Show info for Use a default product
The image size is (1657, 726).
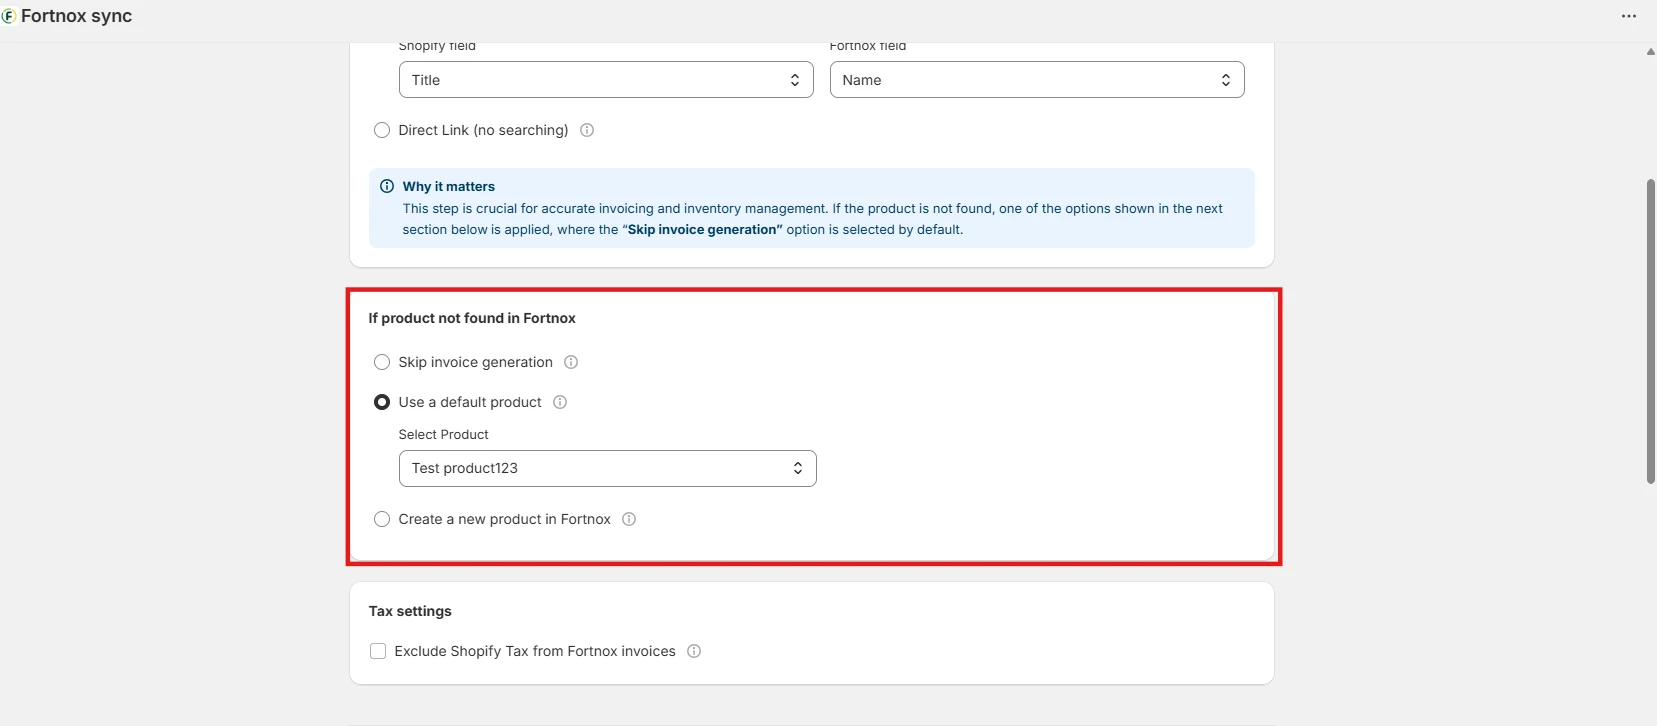(560, 402)
